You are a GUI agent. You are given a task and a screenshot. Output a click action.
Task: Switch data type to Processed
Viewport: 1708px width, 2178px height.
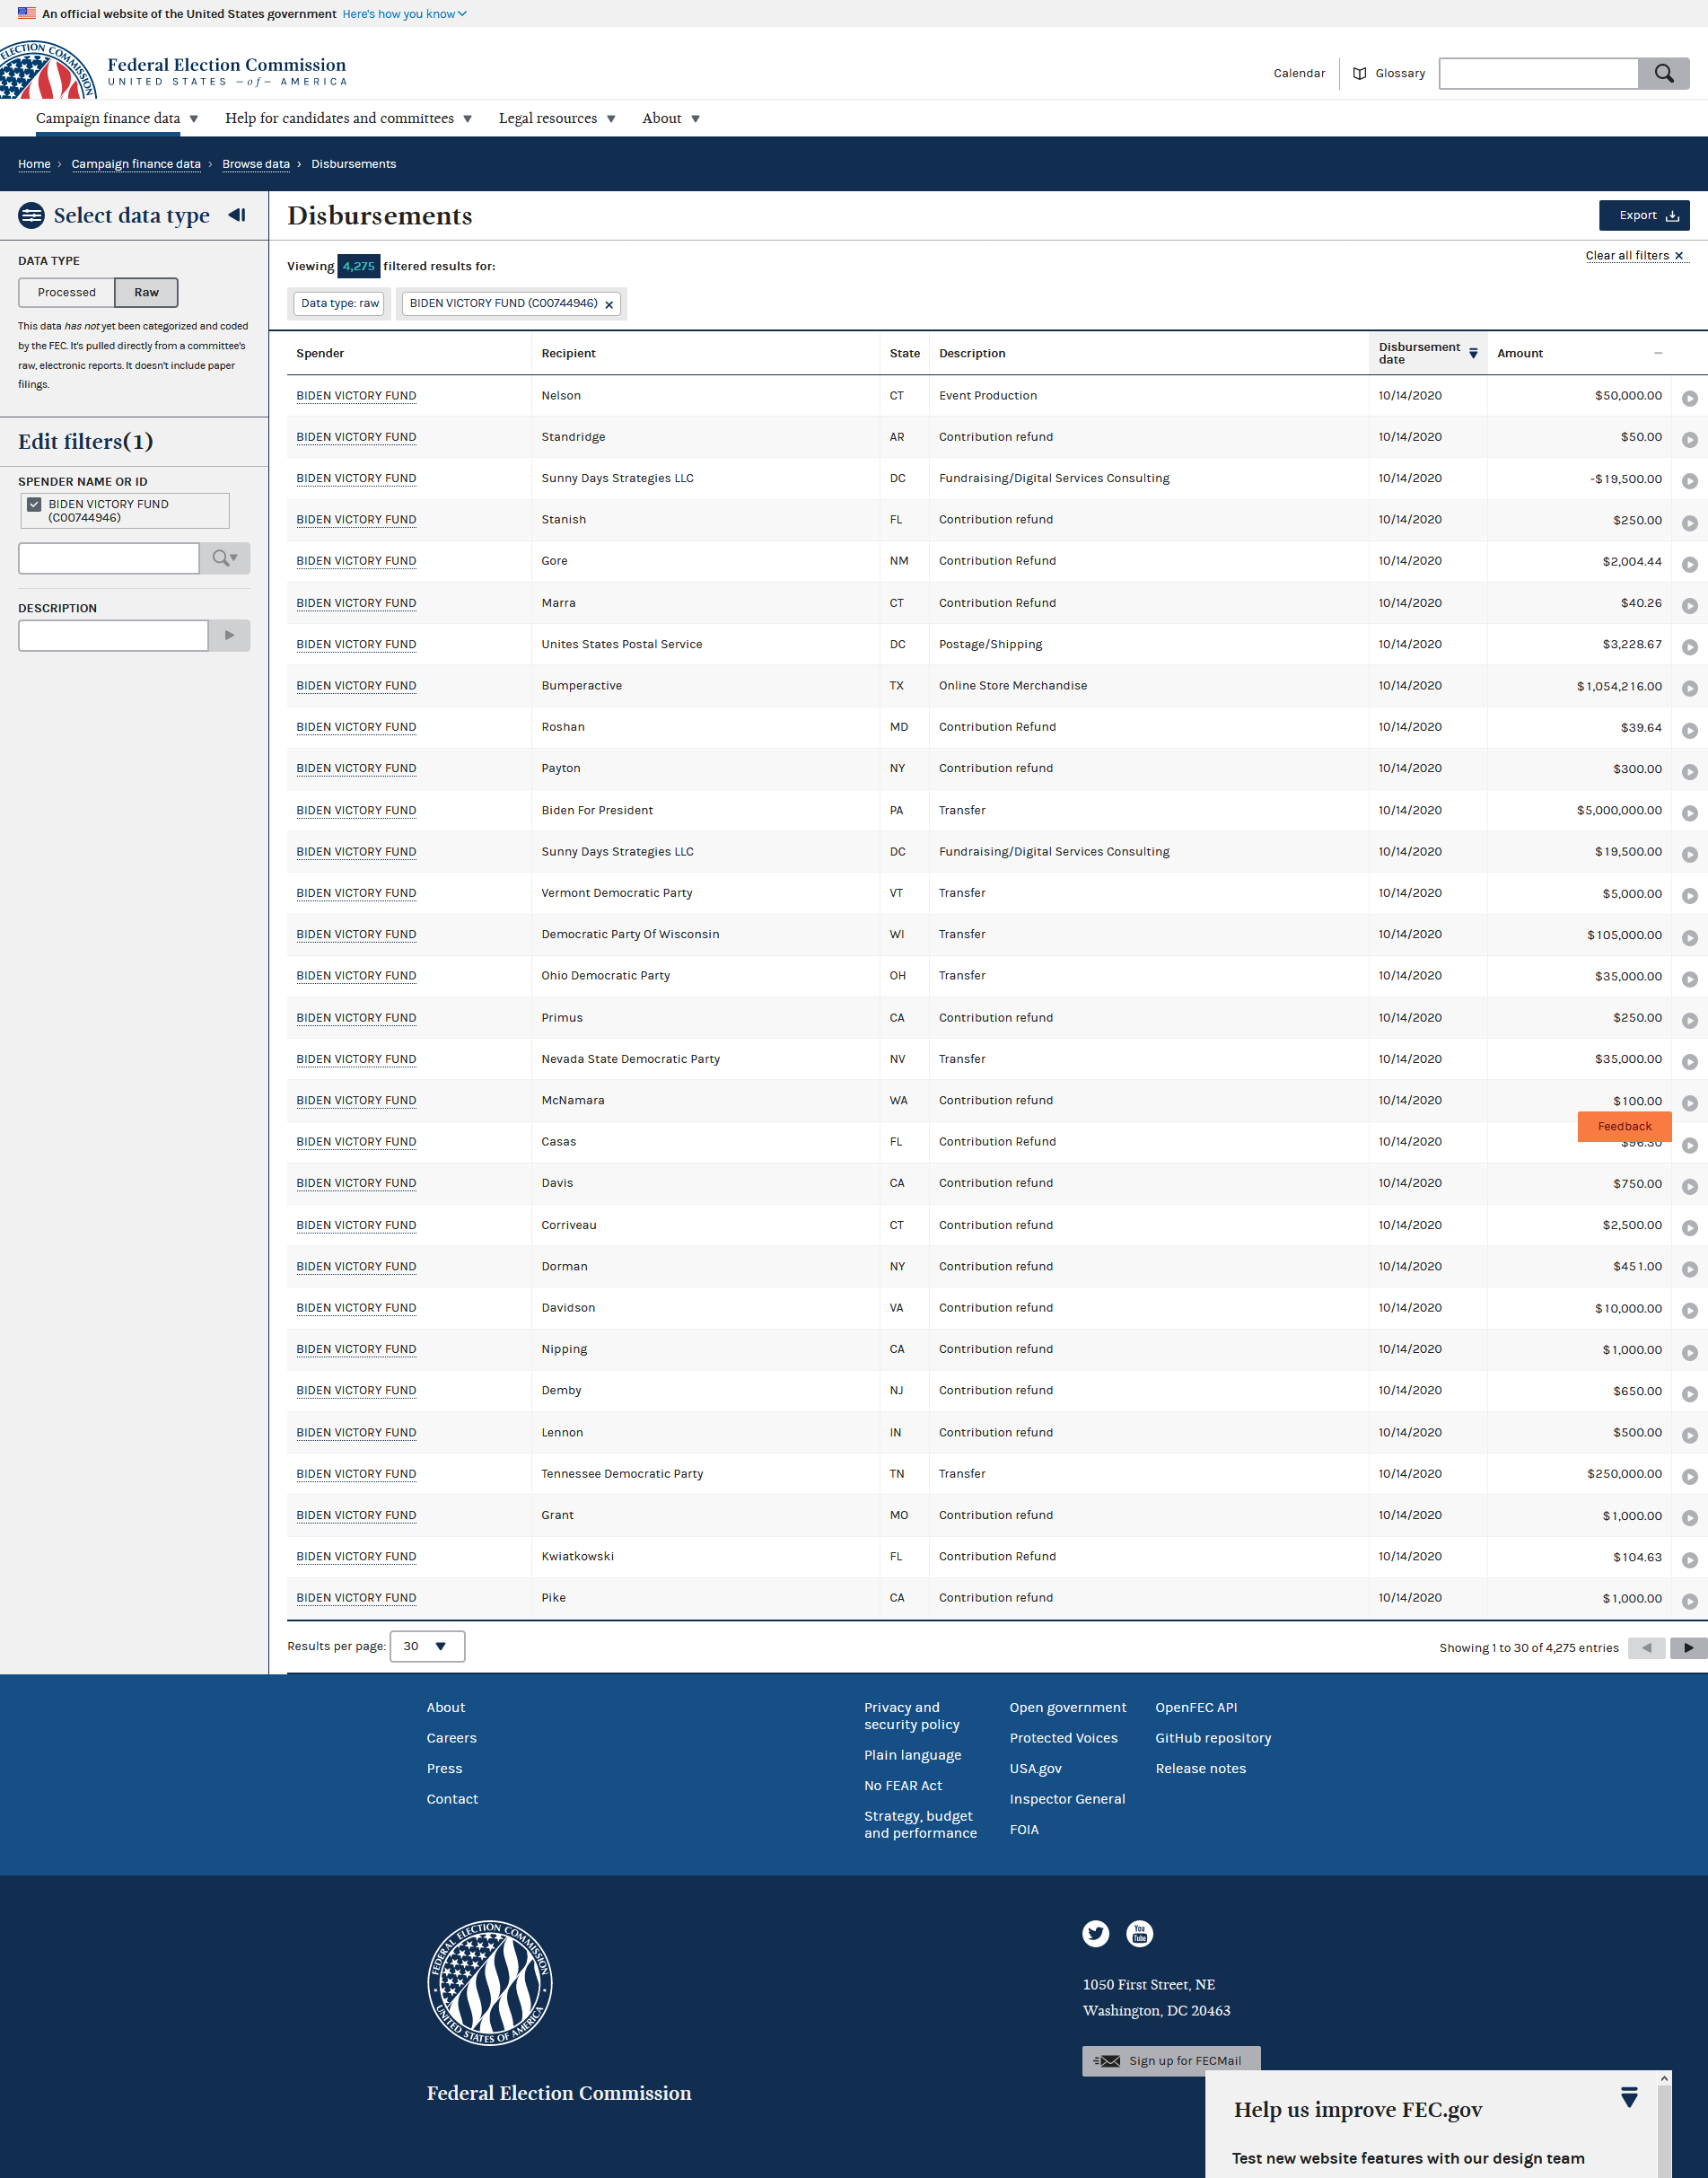66,292
